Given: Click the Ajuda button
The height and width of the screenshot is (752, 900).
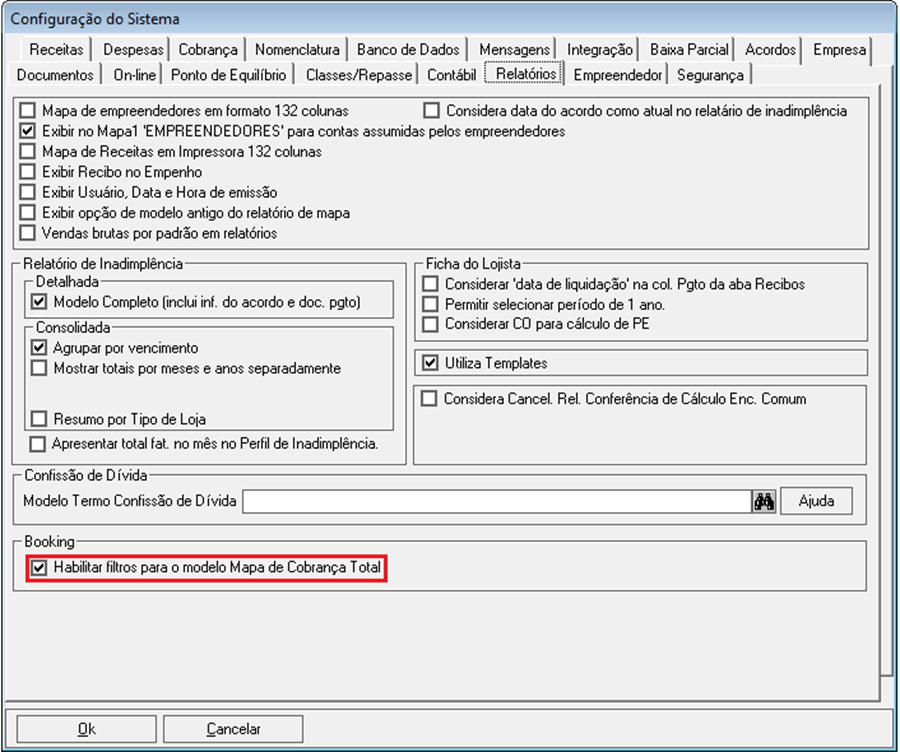Looking at the screenshot, I should point(816,501).
